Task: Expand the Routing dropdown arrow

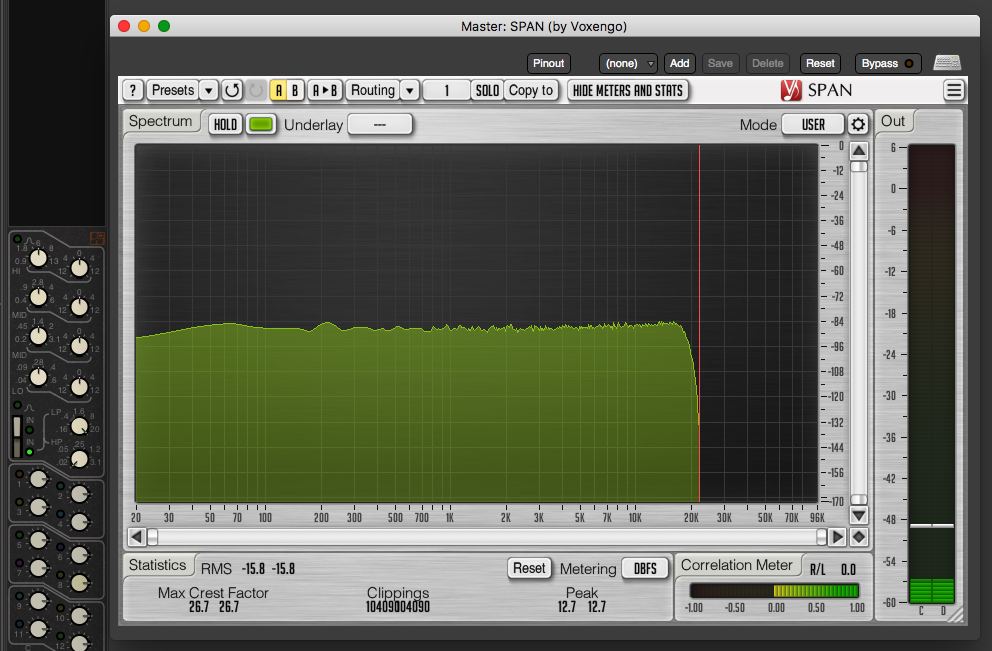Action: click(x=409, y=90)
